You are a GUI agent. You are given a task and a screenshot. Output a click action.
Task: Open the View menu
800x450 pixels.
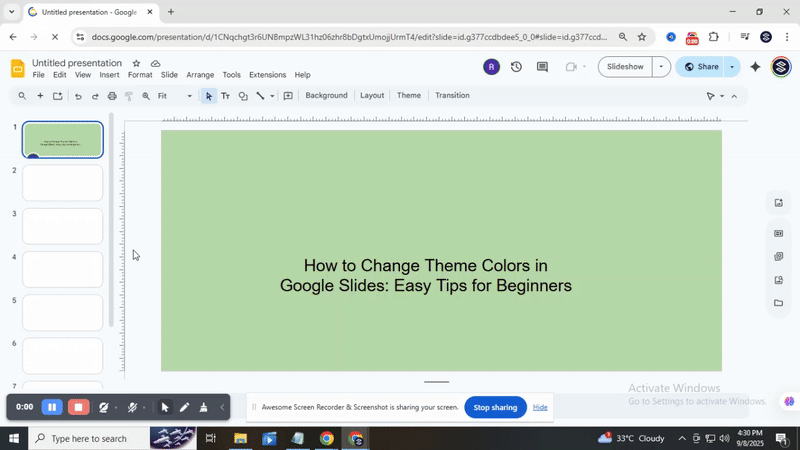click(x=83, y=74)
